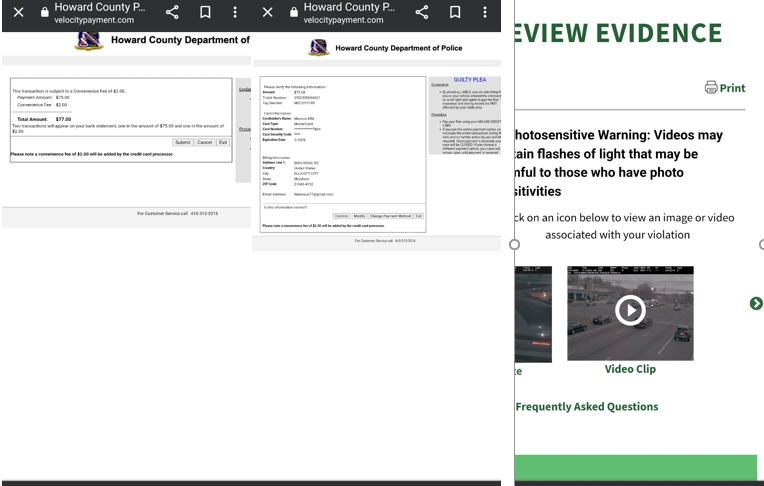Exit from the verification page
Viewport: 764px width, 486px height.
click(419, 216)
